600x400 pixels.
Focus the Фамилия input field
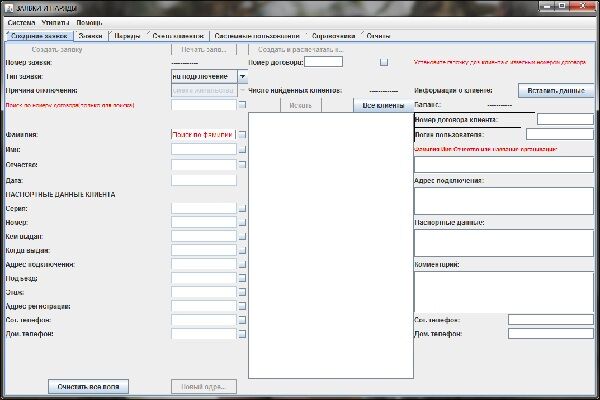click(204, 135)
